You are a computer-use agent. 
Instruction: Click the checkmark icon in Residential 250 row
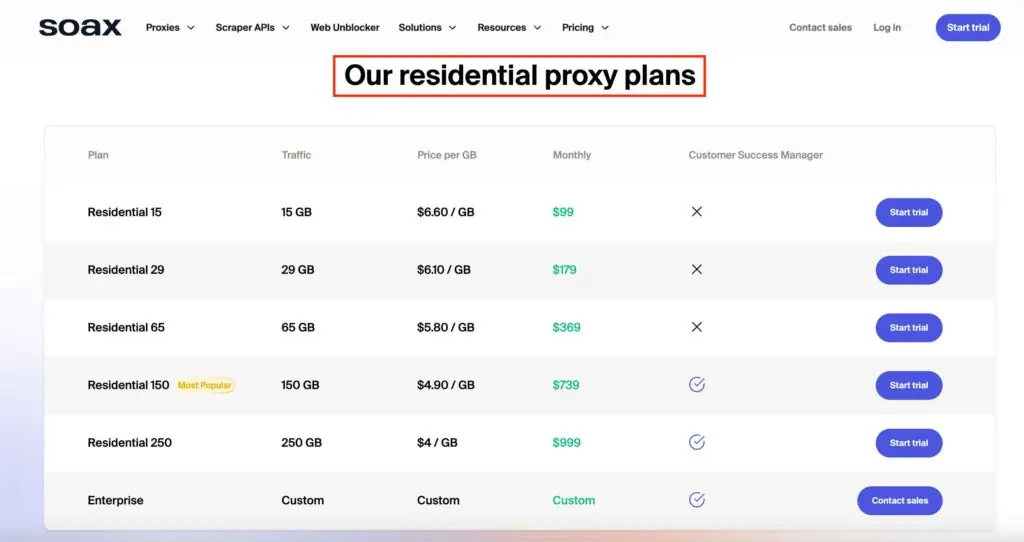(x=697, y=442)
